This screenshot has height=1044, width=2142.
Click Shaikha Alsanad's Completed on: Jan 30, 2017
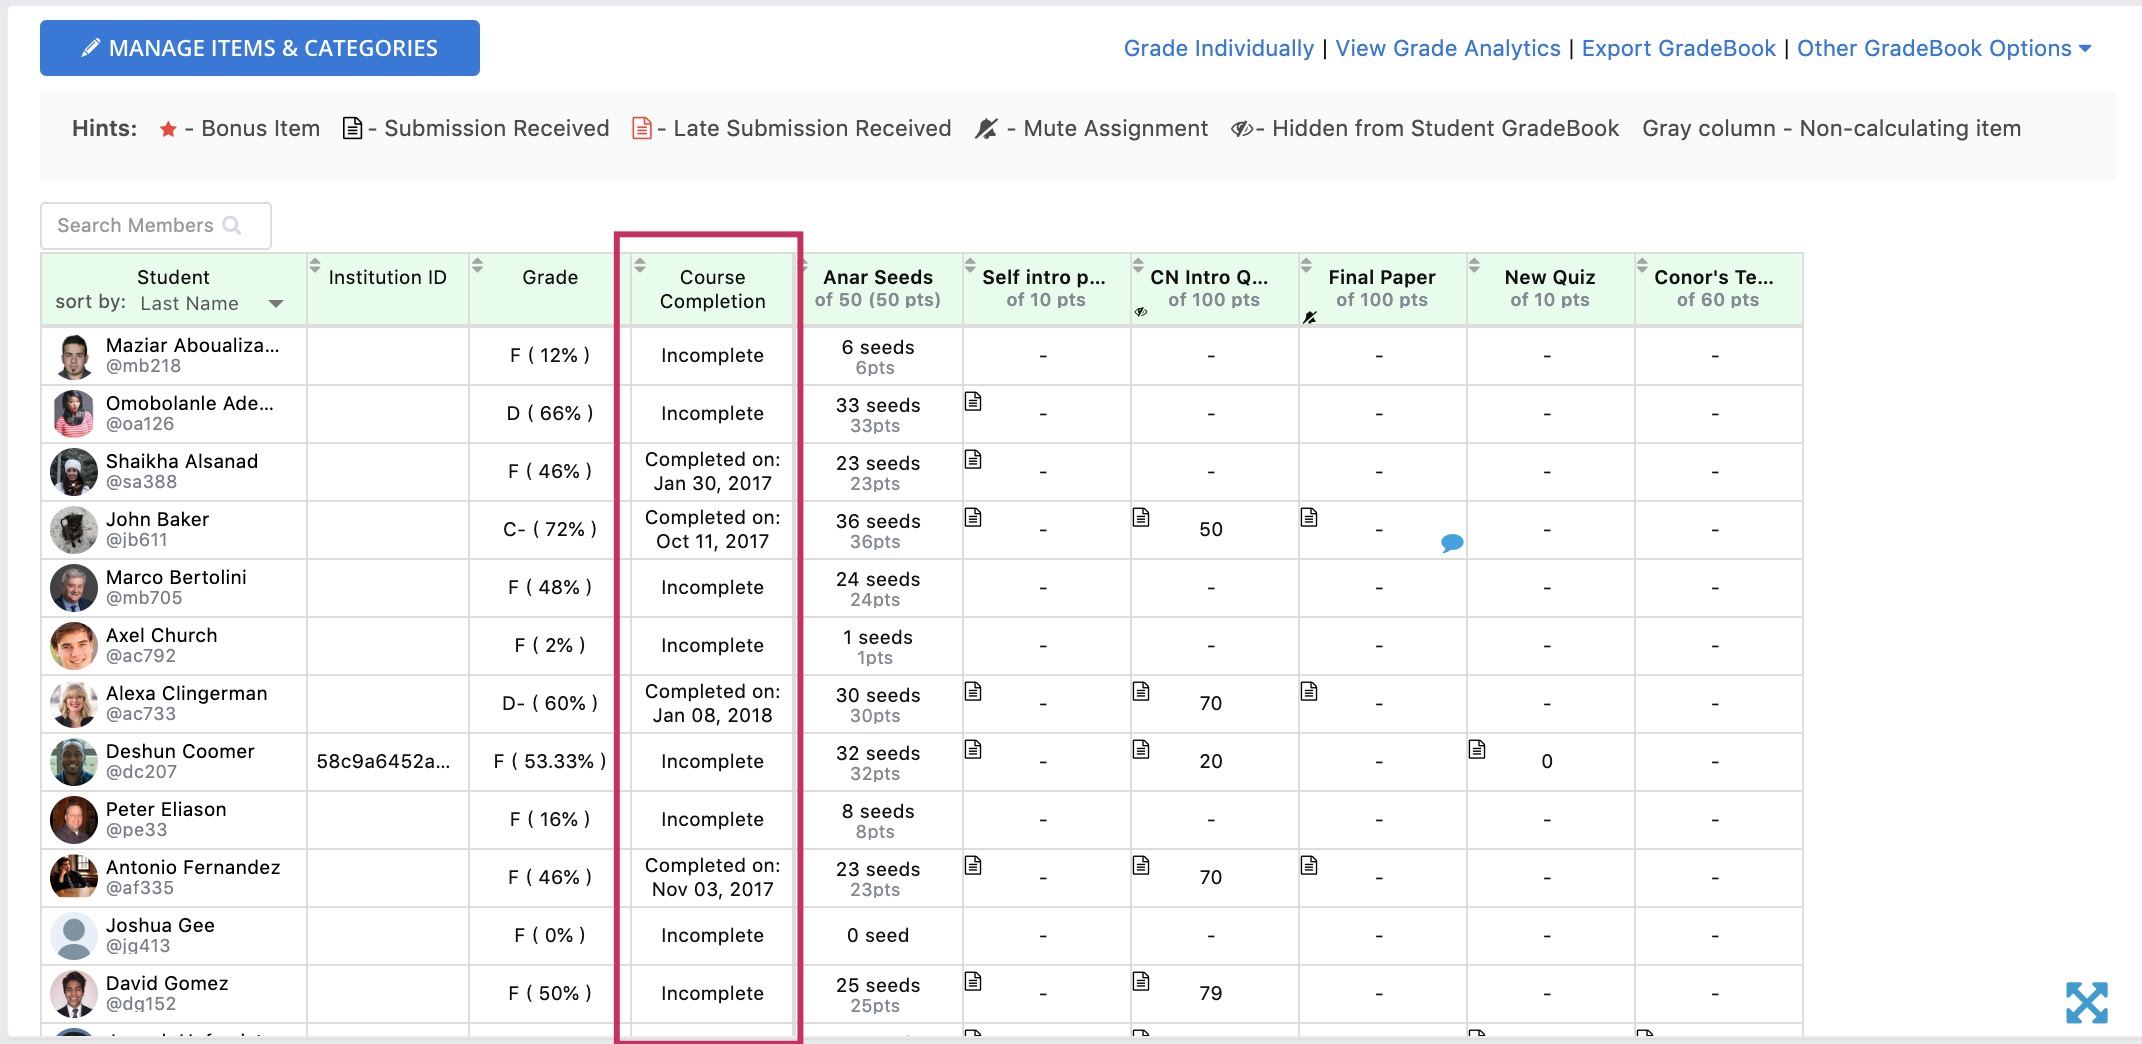point(712,471)
